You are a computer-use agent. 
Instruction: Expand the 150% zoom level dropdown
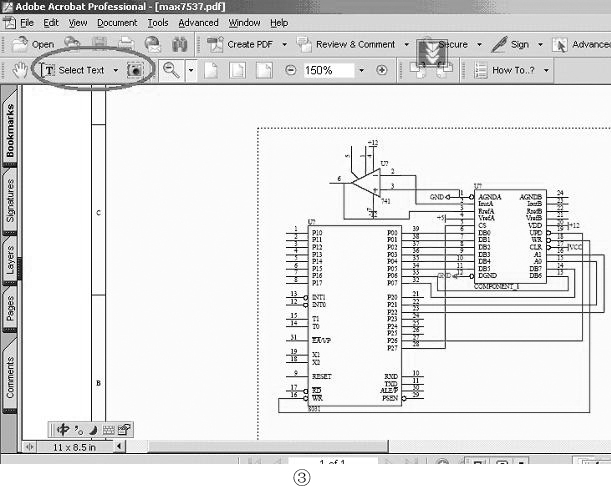(x=356, y=70)
